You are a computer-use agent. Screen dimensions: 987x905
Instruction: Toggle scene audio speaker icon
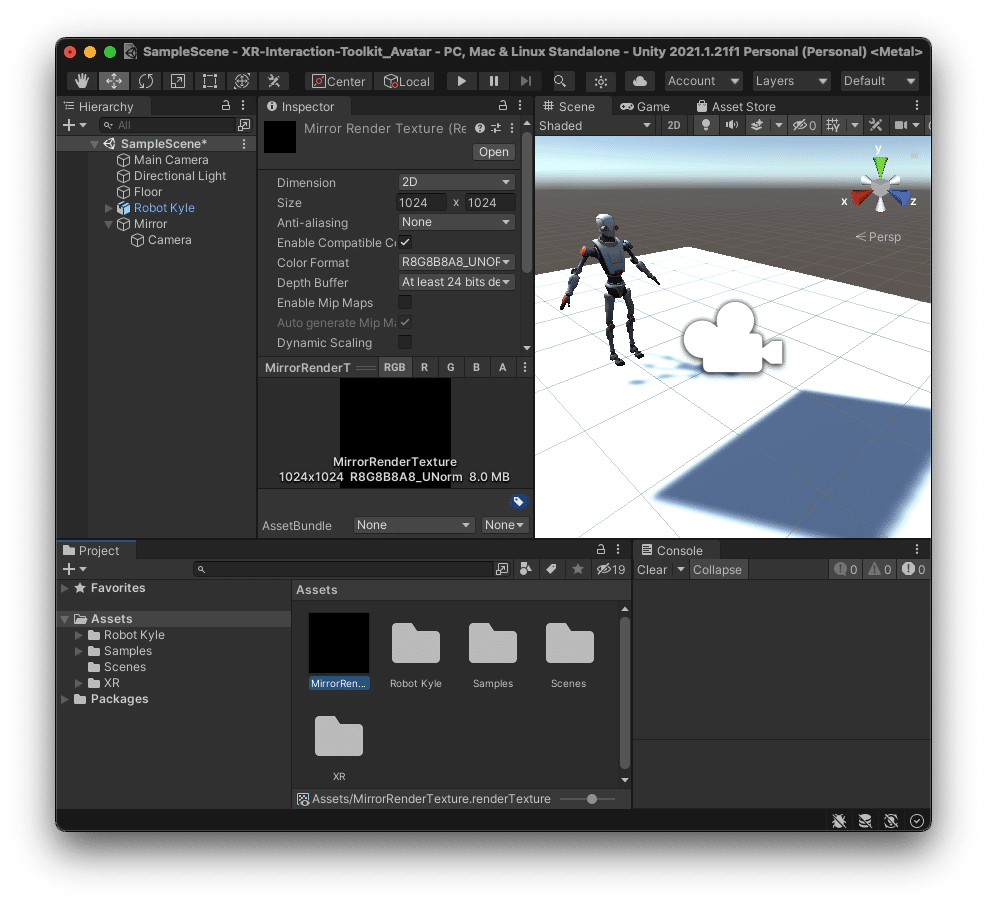[731, 125]
